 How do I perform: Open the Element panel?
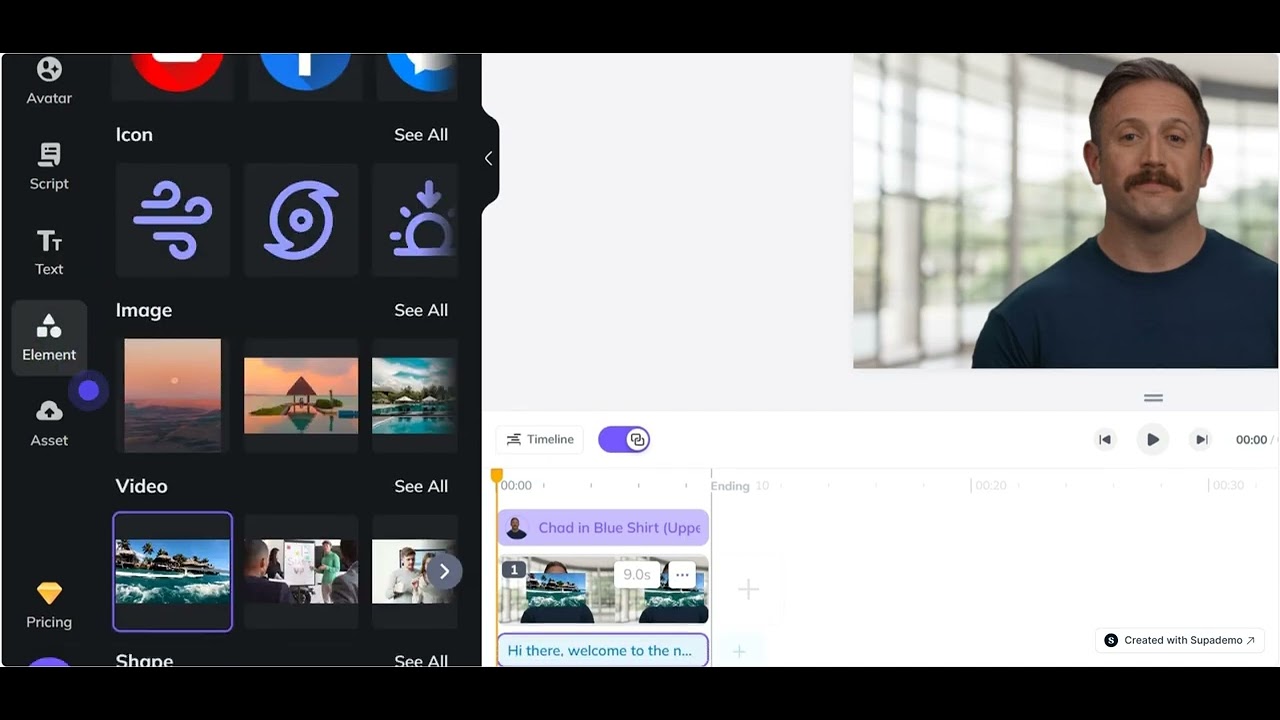point(49,338)
